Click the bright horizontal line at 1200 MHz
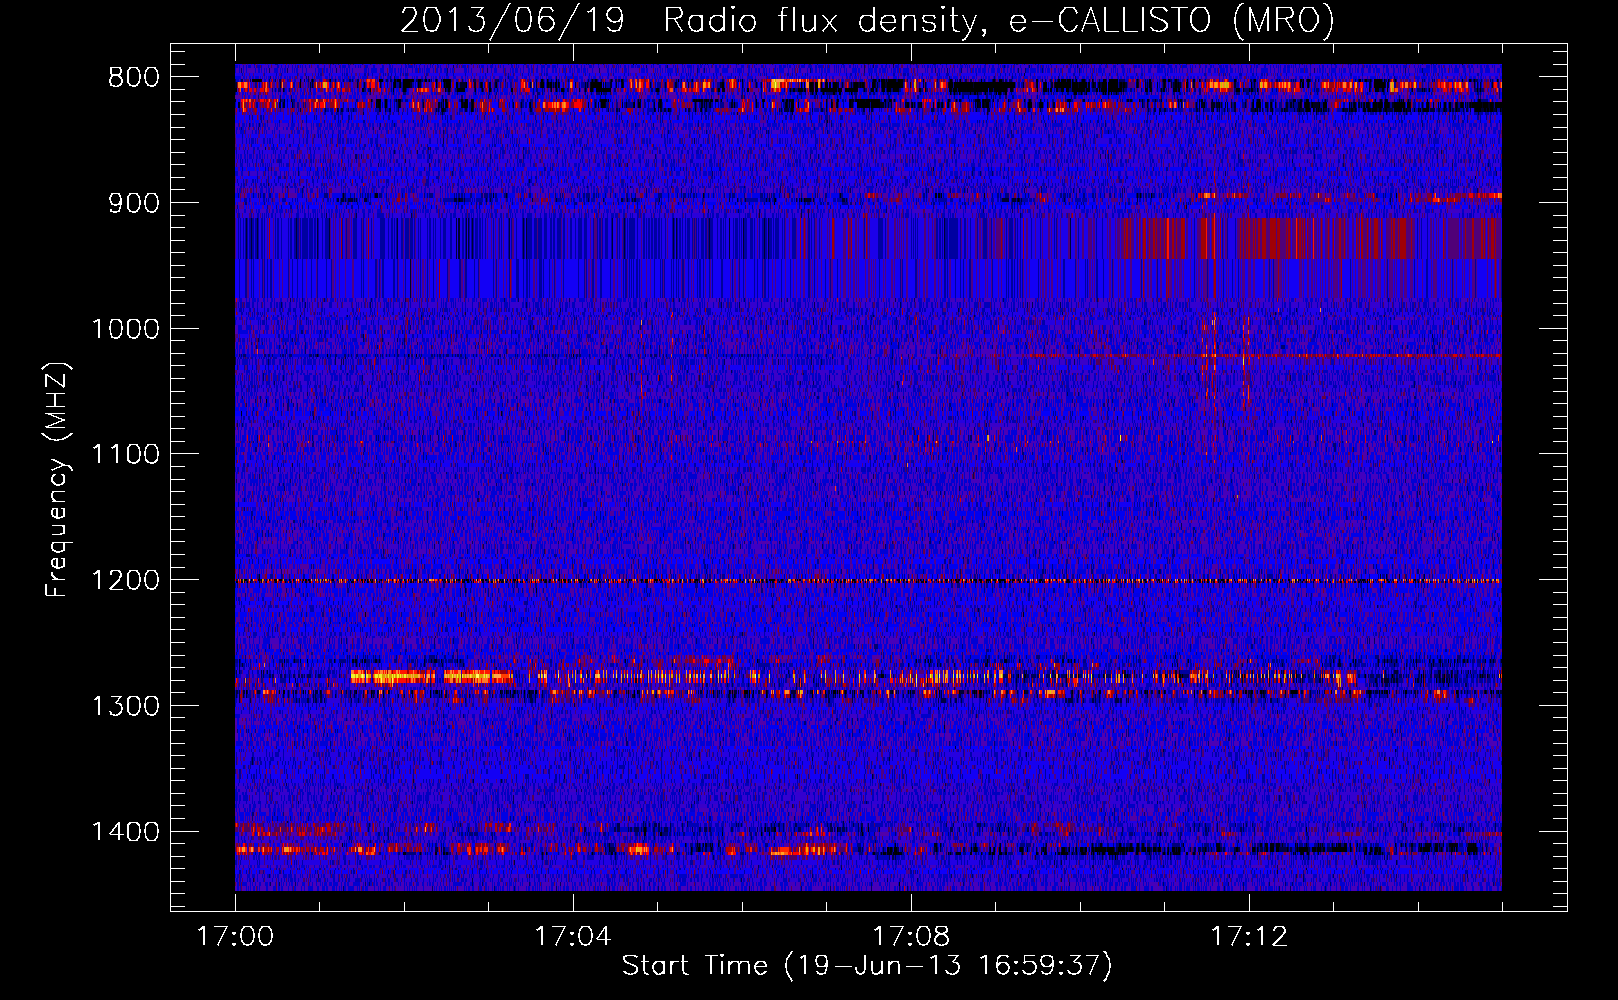Viewport: 1618px width, 1000px height. pyautogui.click(x=868, y=580)
